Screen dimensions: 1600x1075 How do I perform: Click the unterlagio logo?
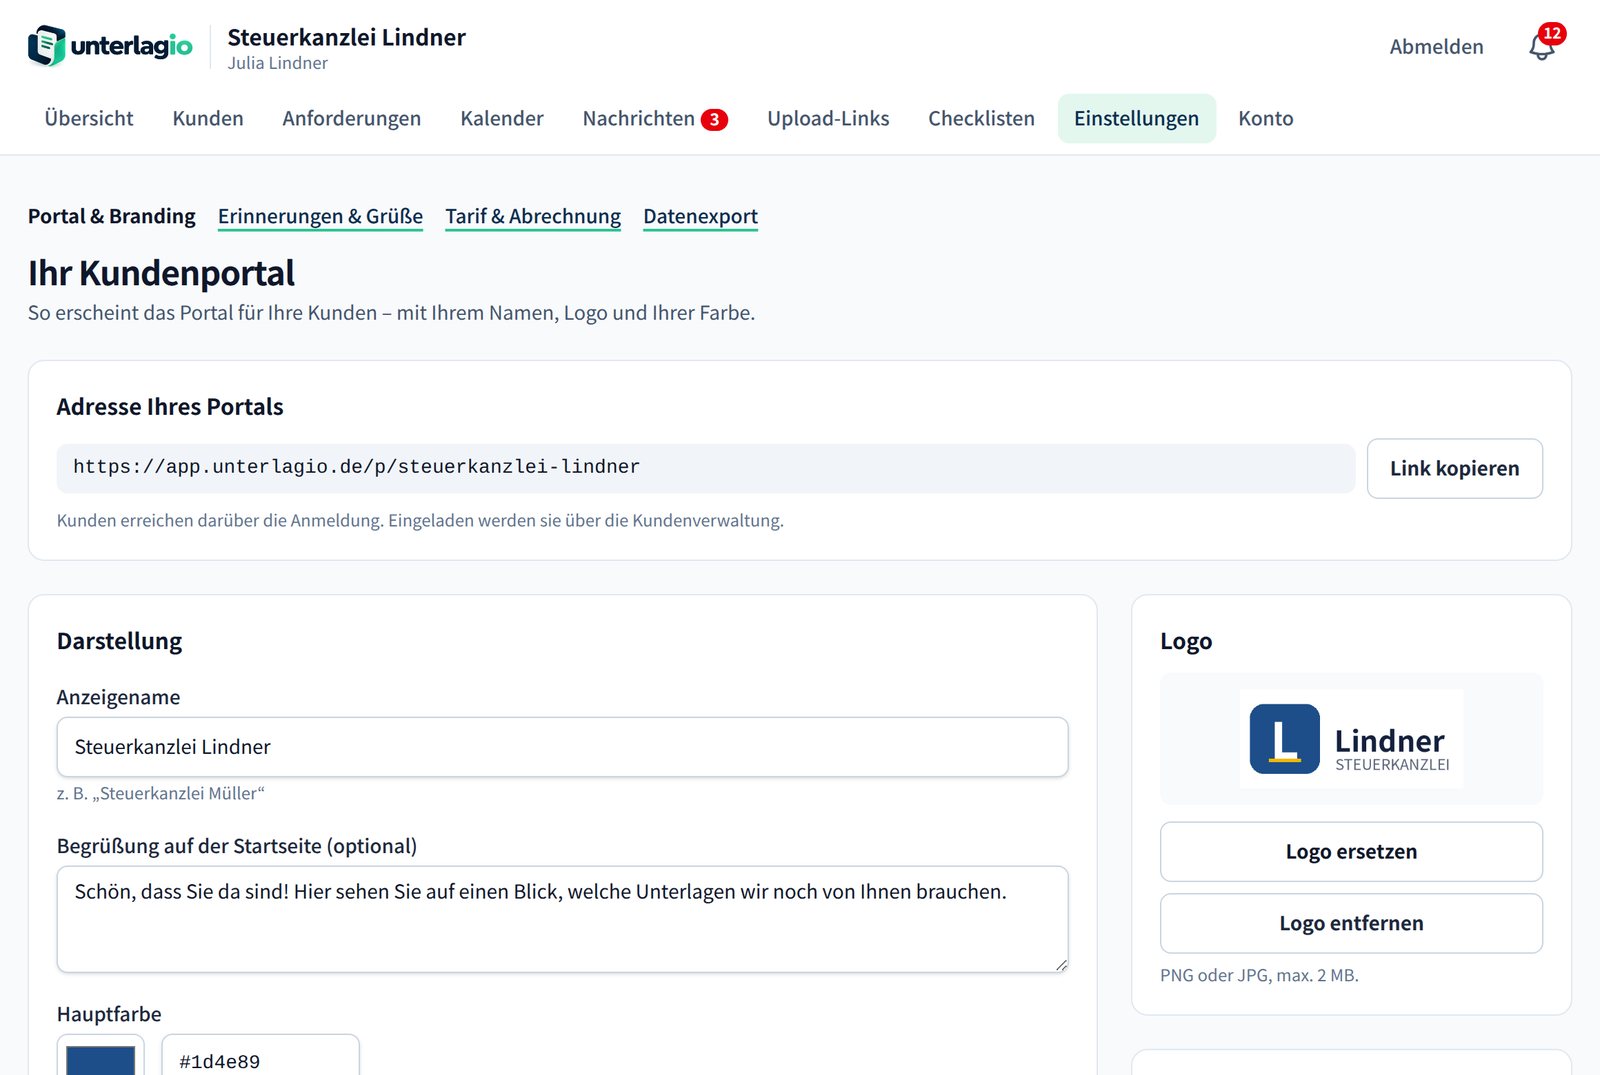pyautogui.click(x=110, y=46)
